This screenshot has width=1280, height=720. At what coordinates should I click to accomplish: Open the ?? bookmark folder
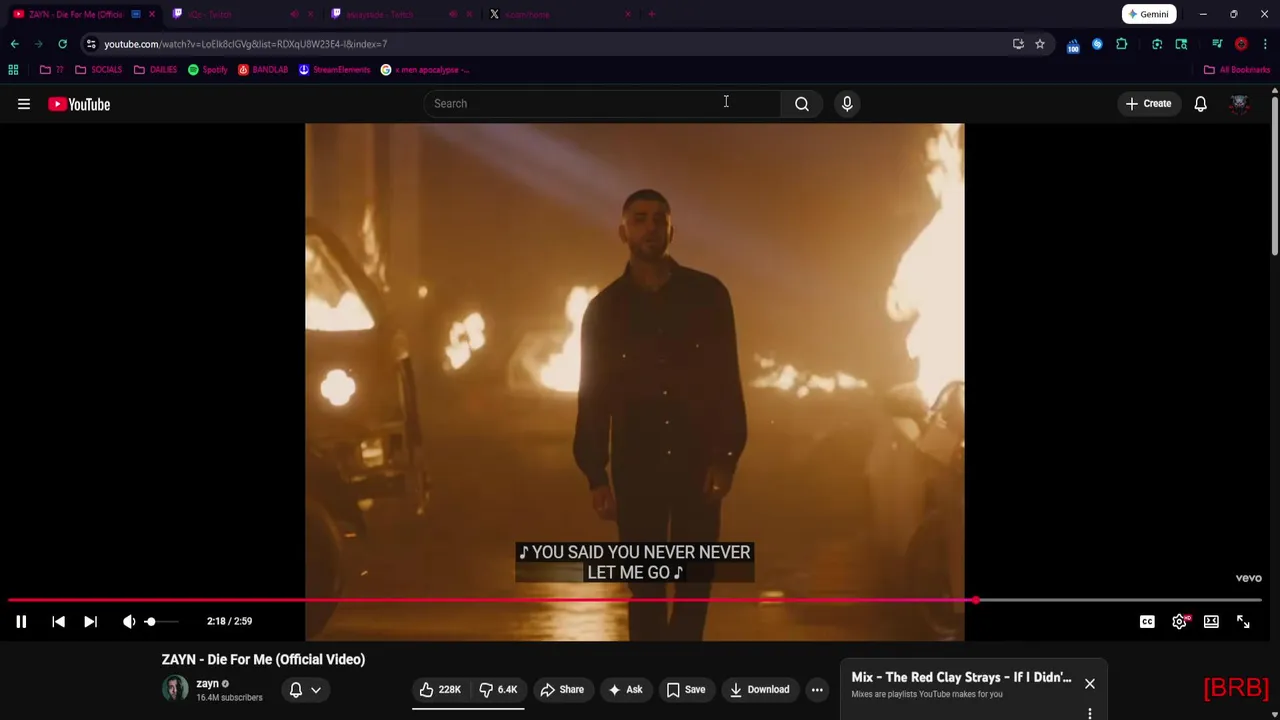[52, 70]
